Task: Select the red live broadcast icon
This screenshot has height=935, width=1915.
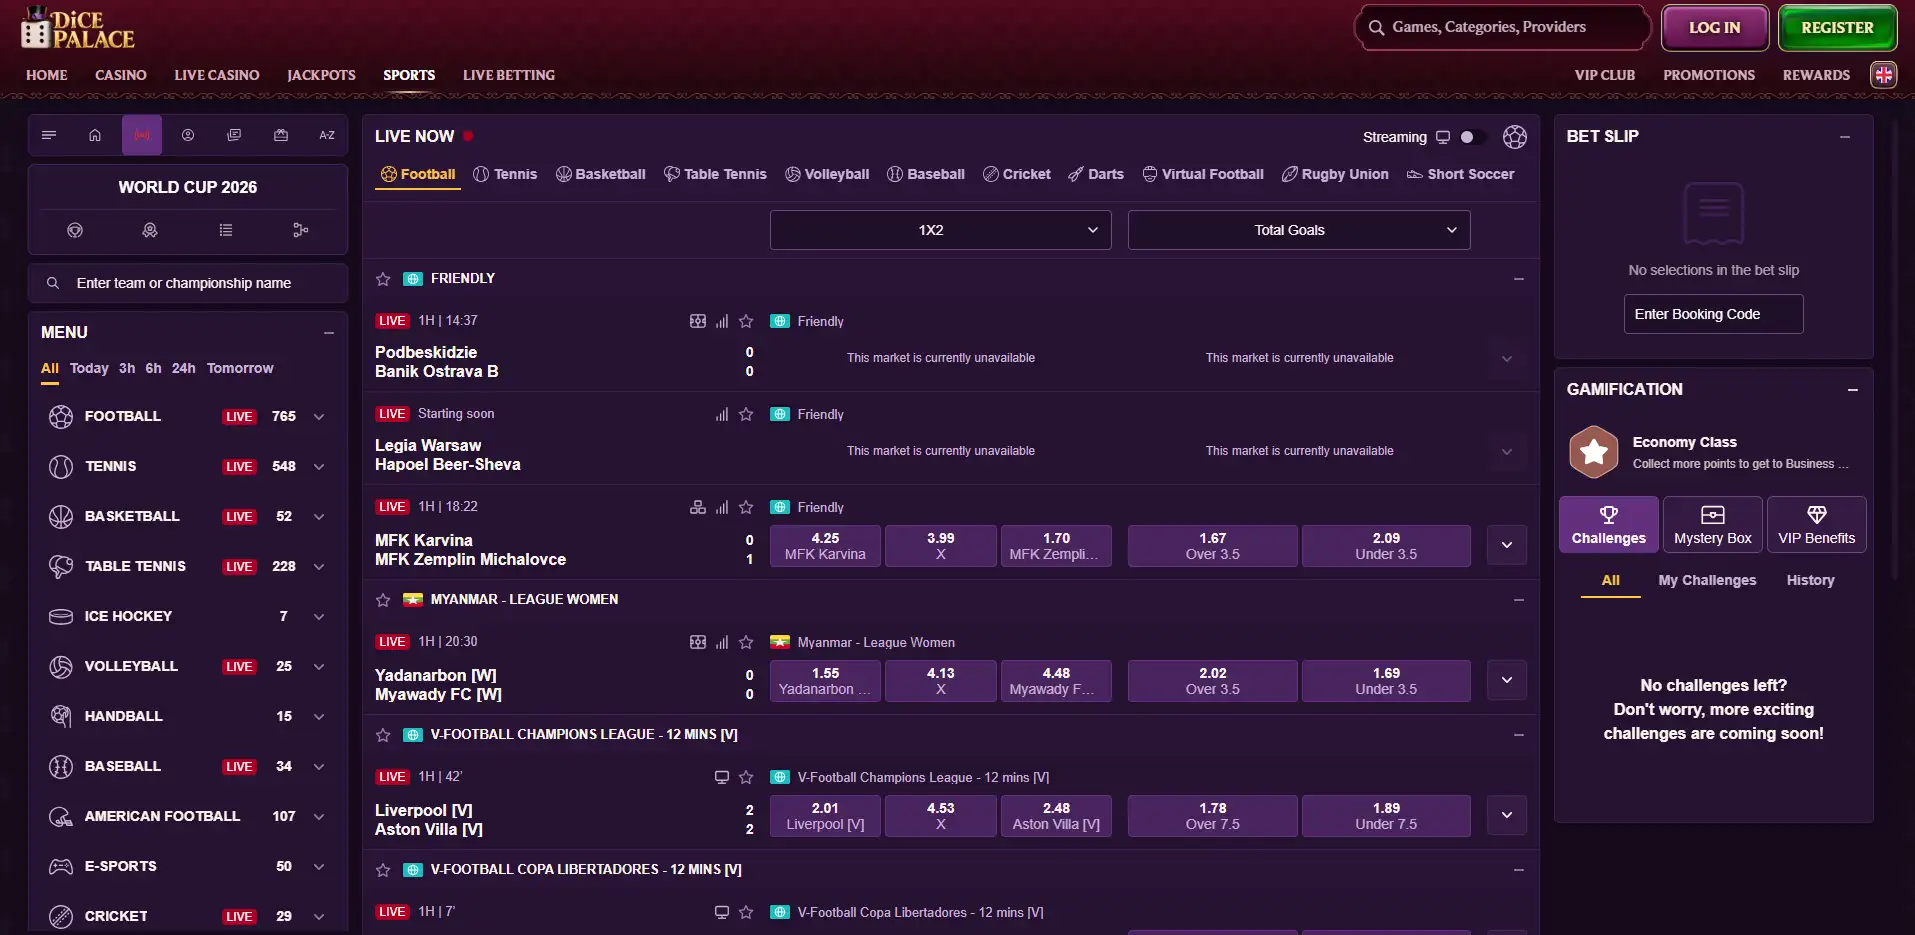Action: tap(142, 135)
